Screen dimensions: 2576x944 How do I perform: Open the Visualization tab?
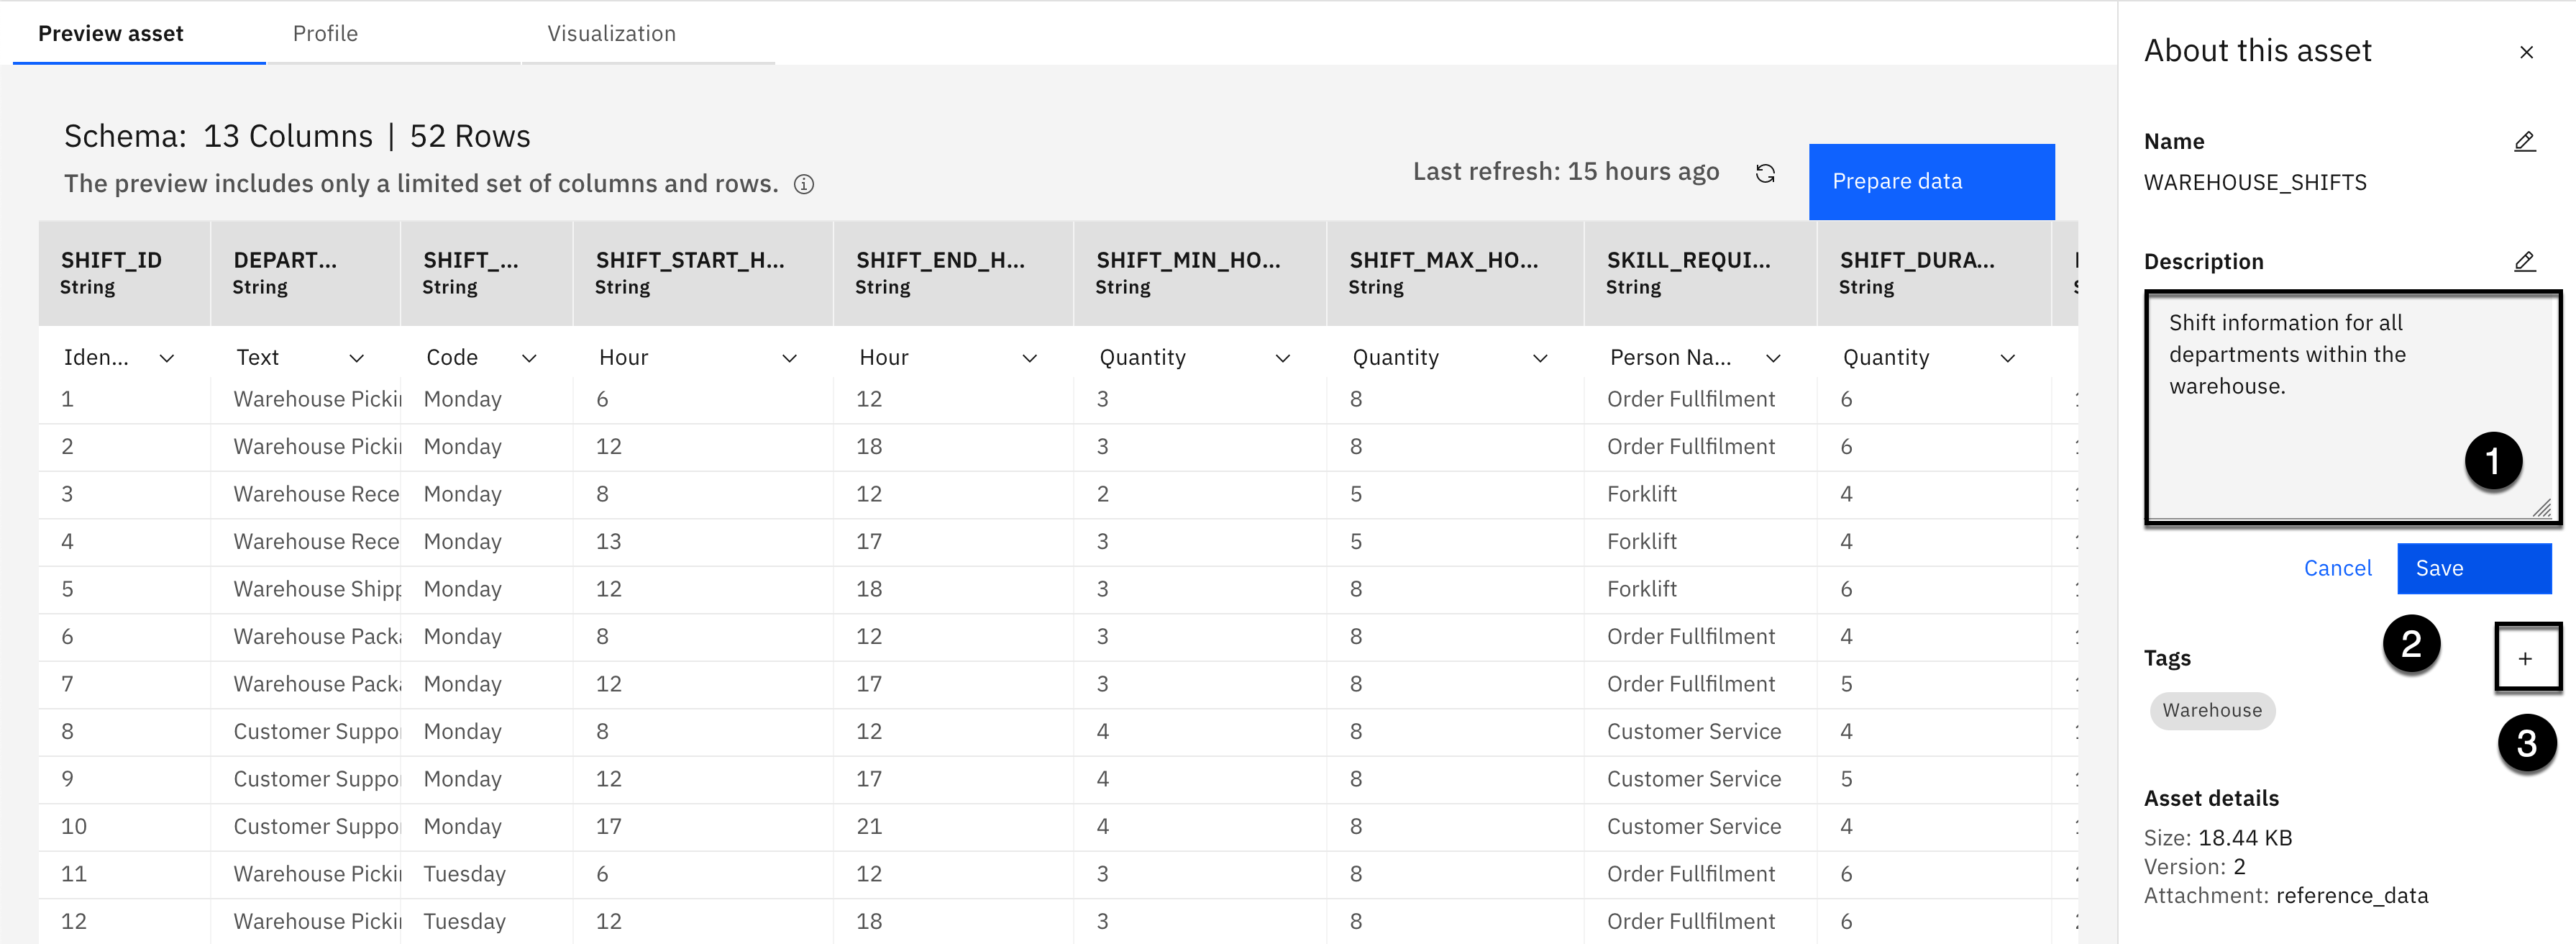pyautogui.click(x=611, y=33)
